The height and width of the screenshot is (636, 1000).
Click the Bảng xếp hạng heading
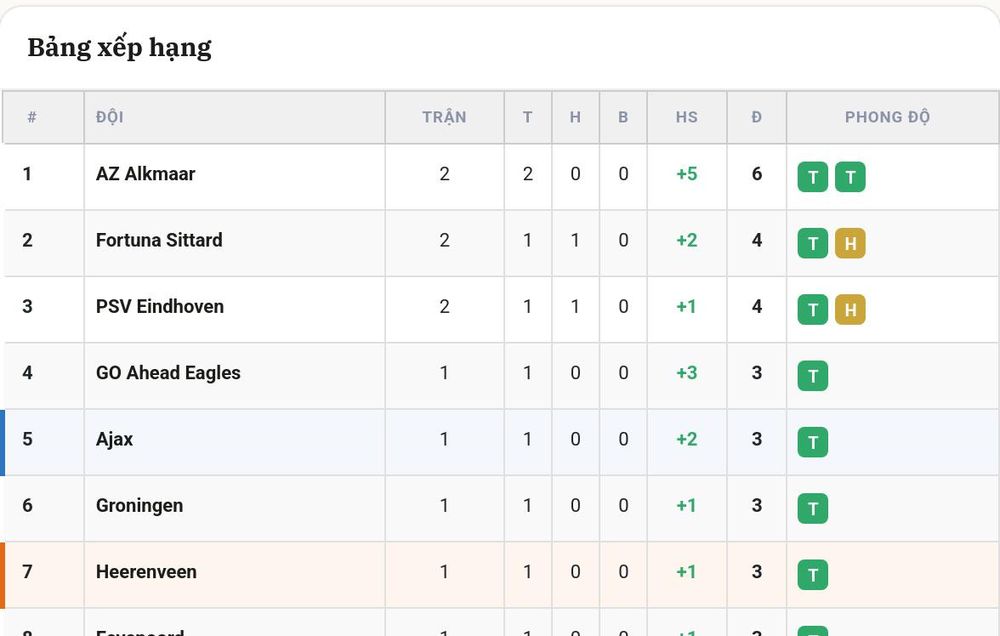[119, 47]
